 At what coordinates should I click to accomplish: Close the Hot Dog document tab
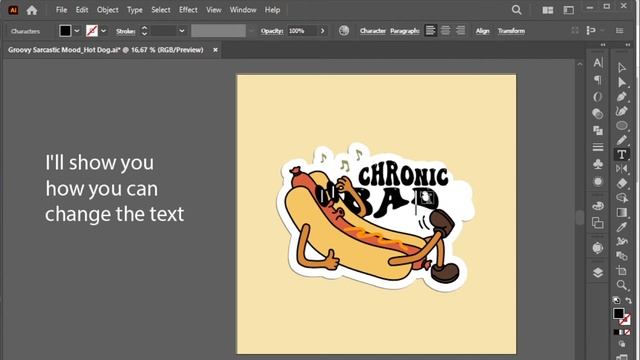pyautogui.click(x=215, y=50)
